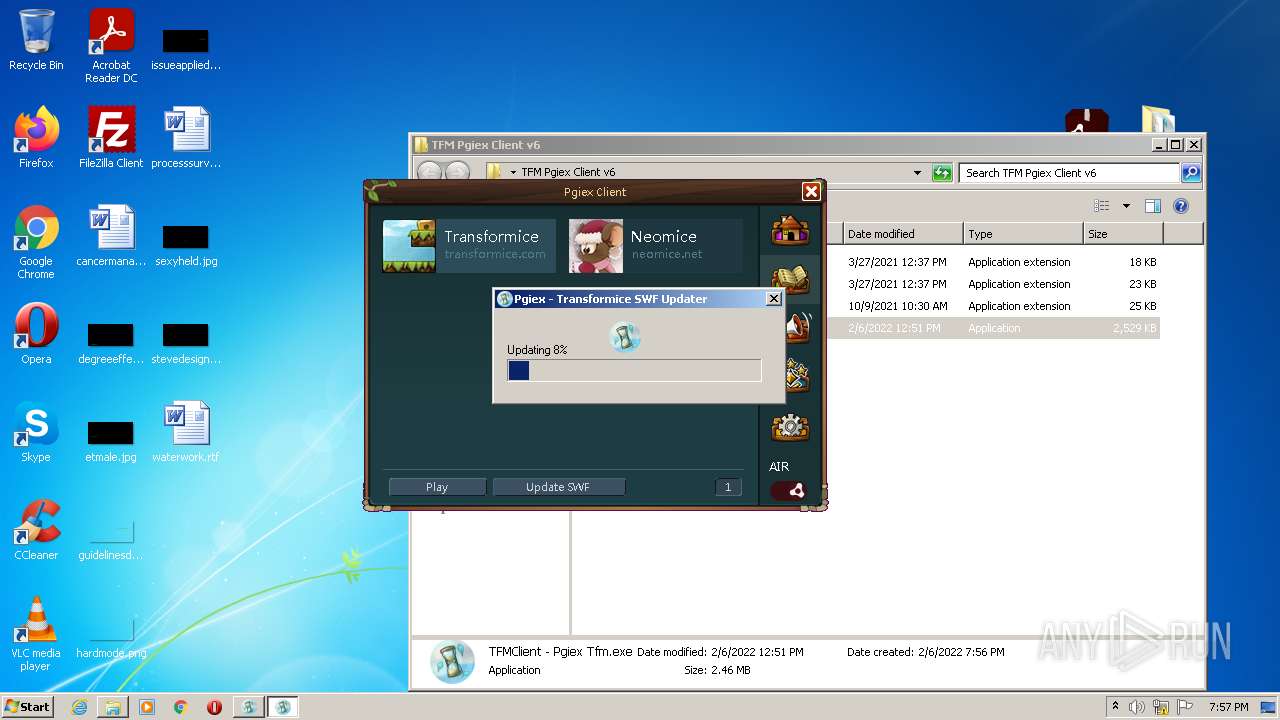The image size is (1280, 720).
Task: Click the Updating progress bar
Action: (634, 370)
